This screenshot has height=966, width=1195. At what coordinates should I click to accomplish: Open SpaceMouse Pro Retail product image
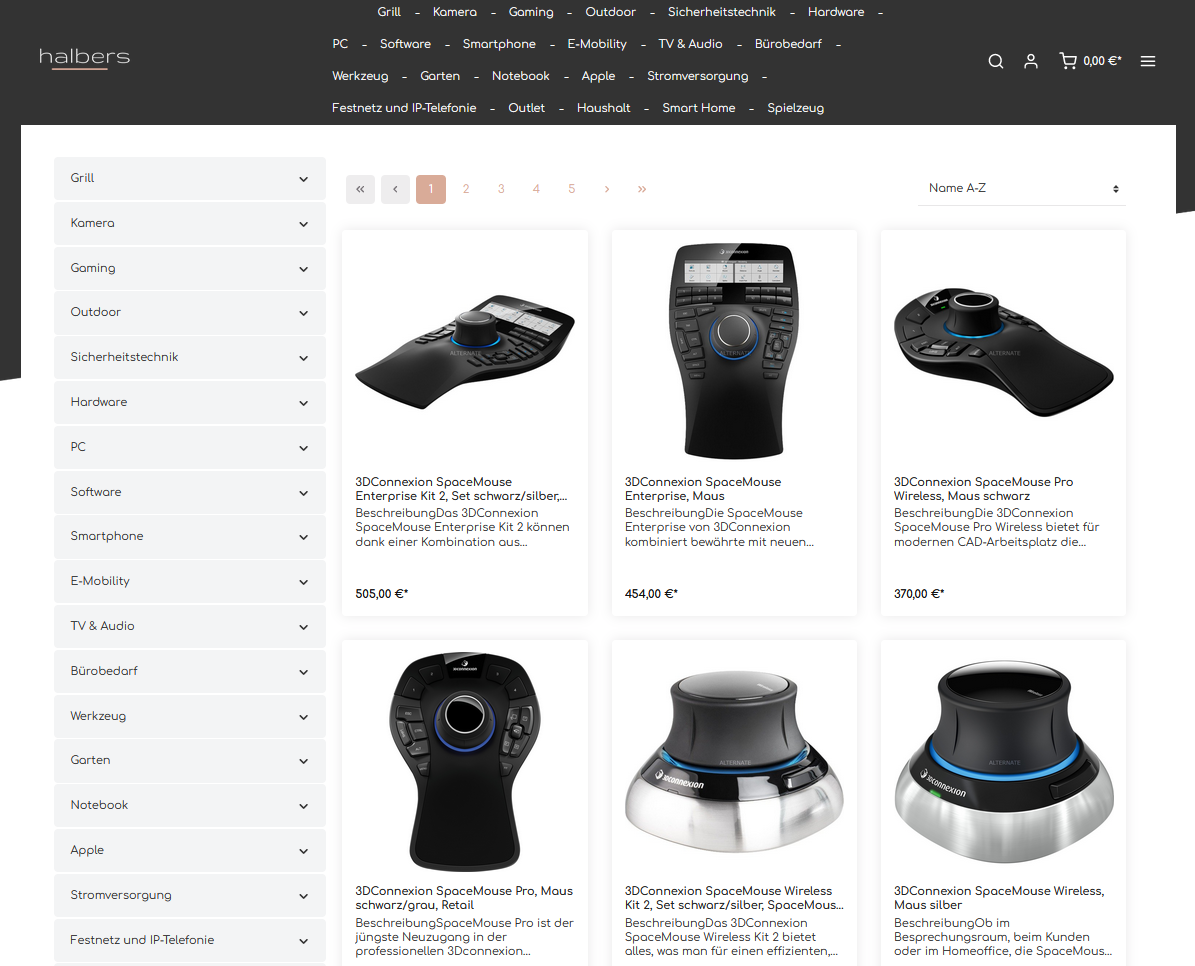pos(465,761)
